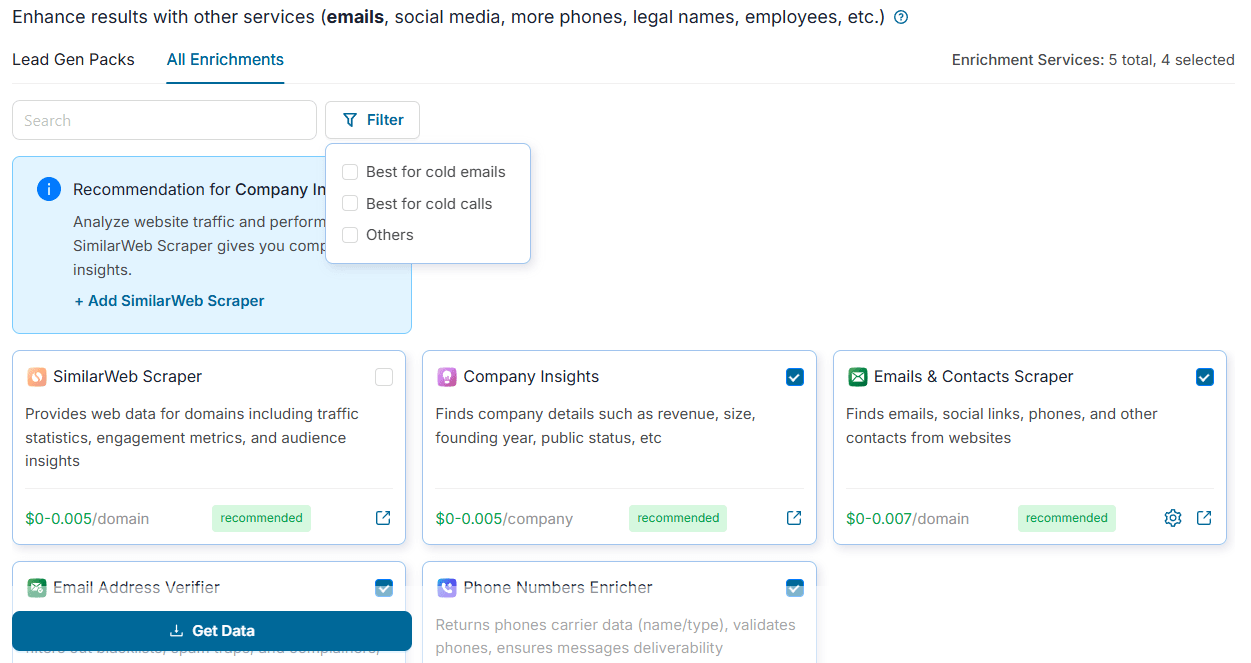Viewport: 1251px width, 663px height.
Task: Tick the Best for cold calls filter
Action: pyautogui.click(x=350, y=203)
